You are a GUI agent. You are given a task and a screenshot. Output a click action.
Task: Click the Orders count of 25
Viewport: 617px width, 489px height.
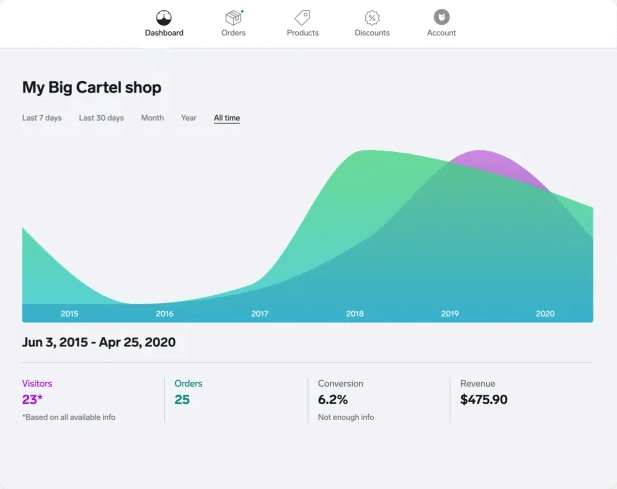click(x=182, y=400)
